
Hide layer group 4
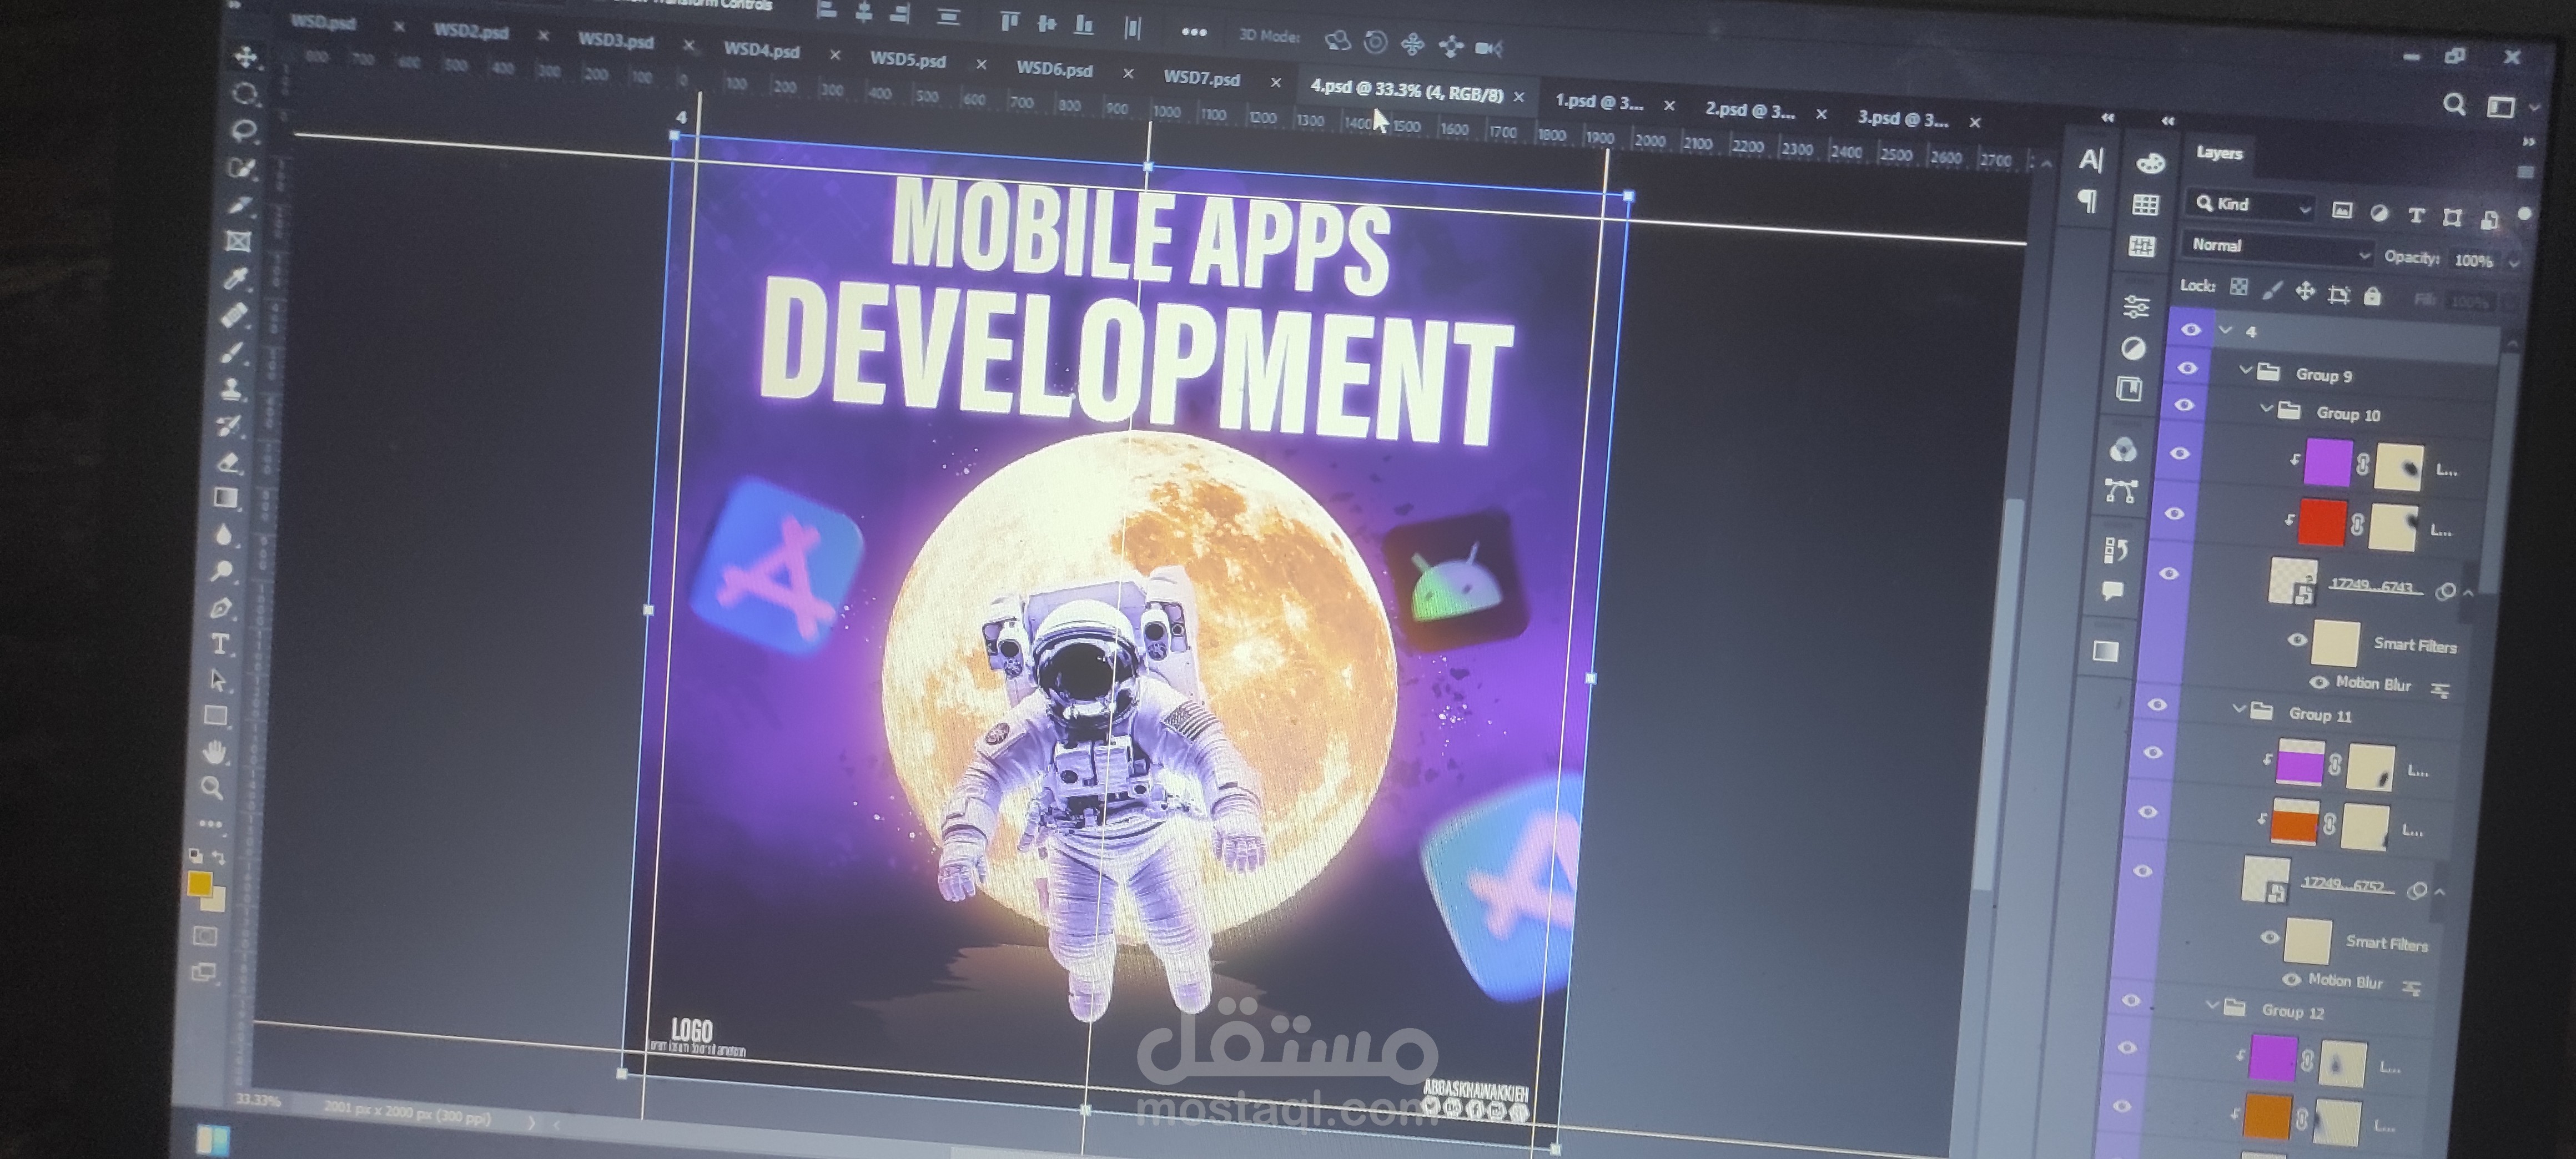2190,330
